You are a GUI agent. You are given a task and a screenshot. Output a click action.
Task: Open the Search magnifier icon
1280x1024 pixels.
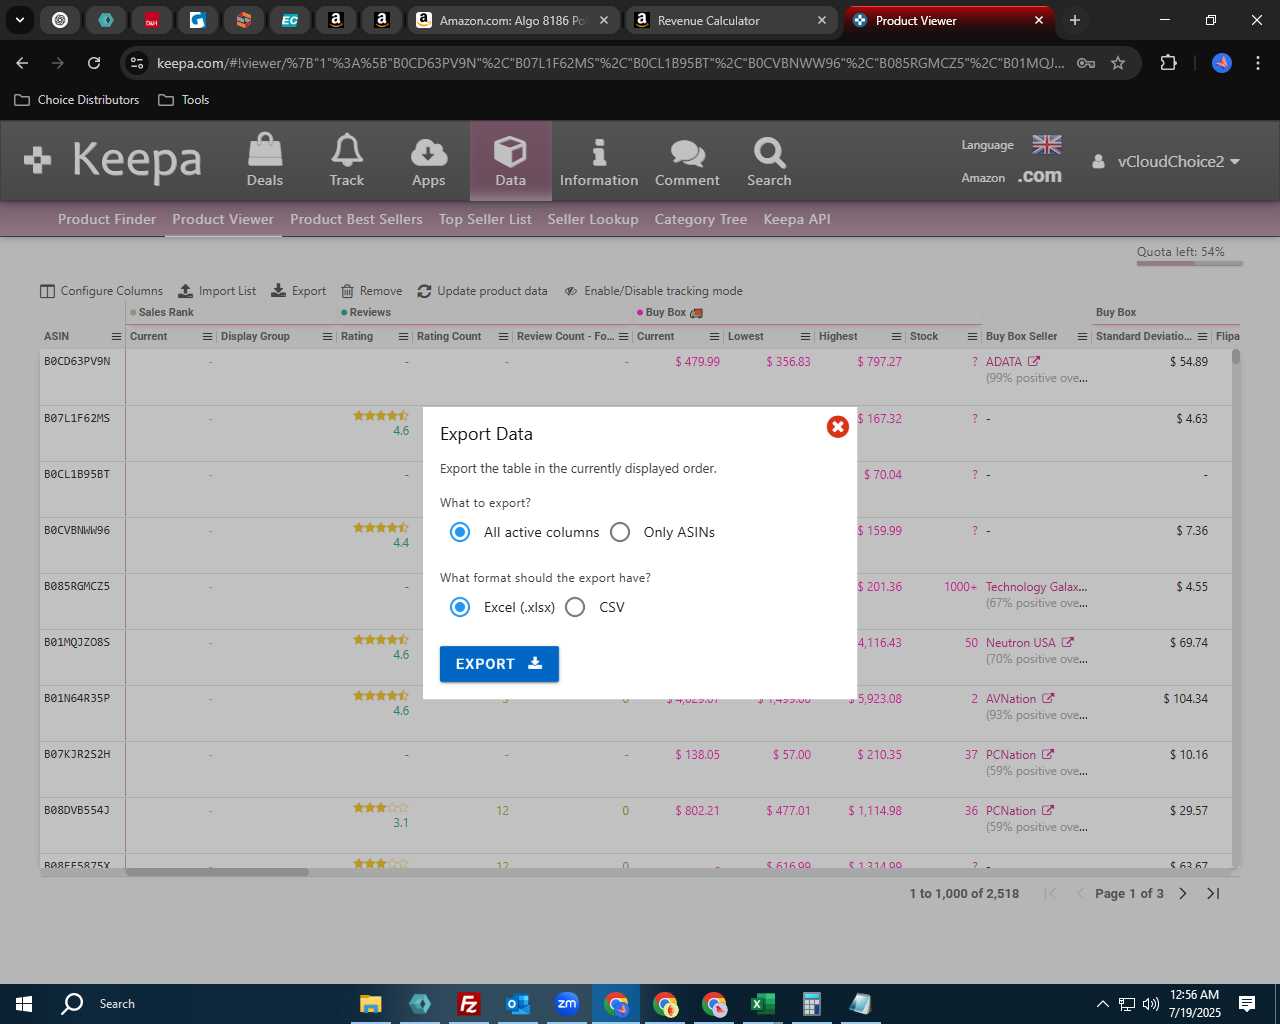click(x=769, y=161)
